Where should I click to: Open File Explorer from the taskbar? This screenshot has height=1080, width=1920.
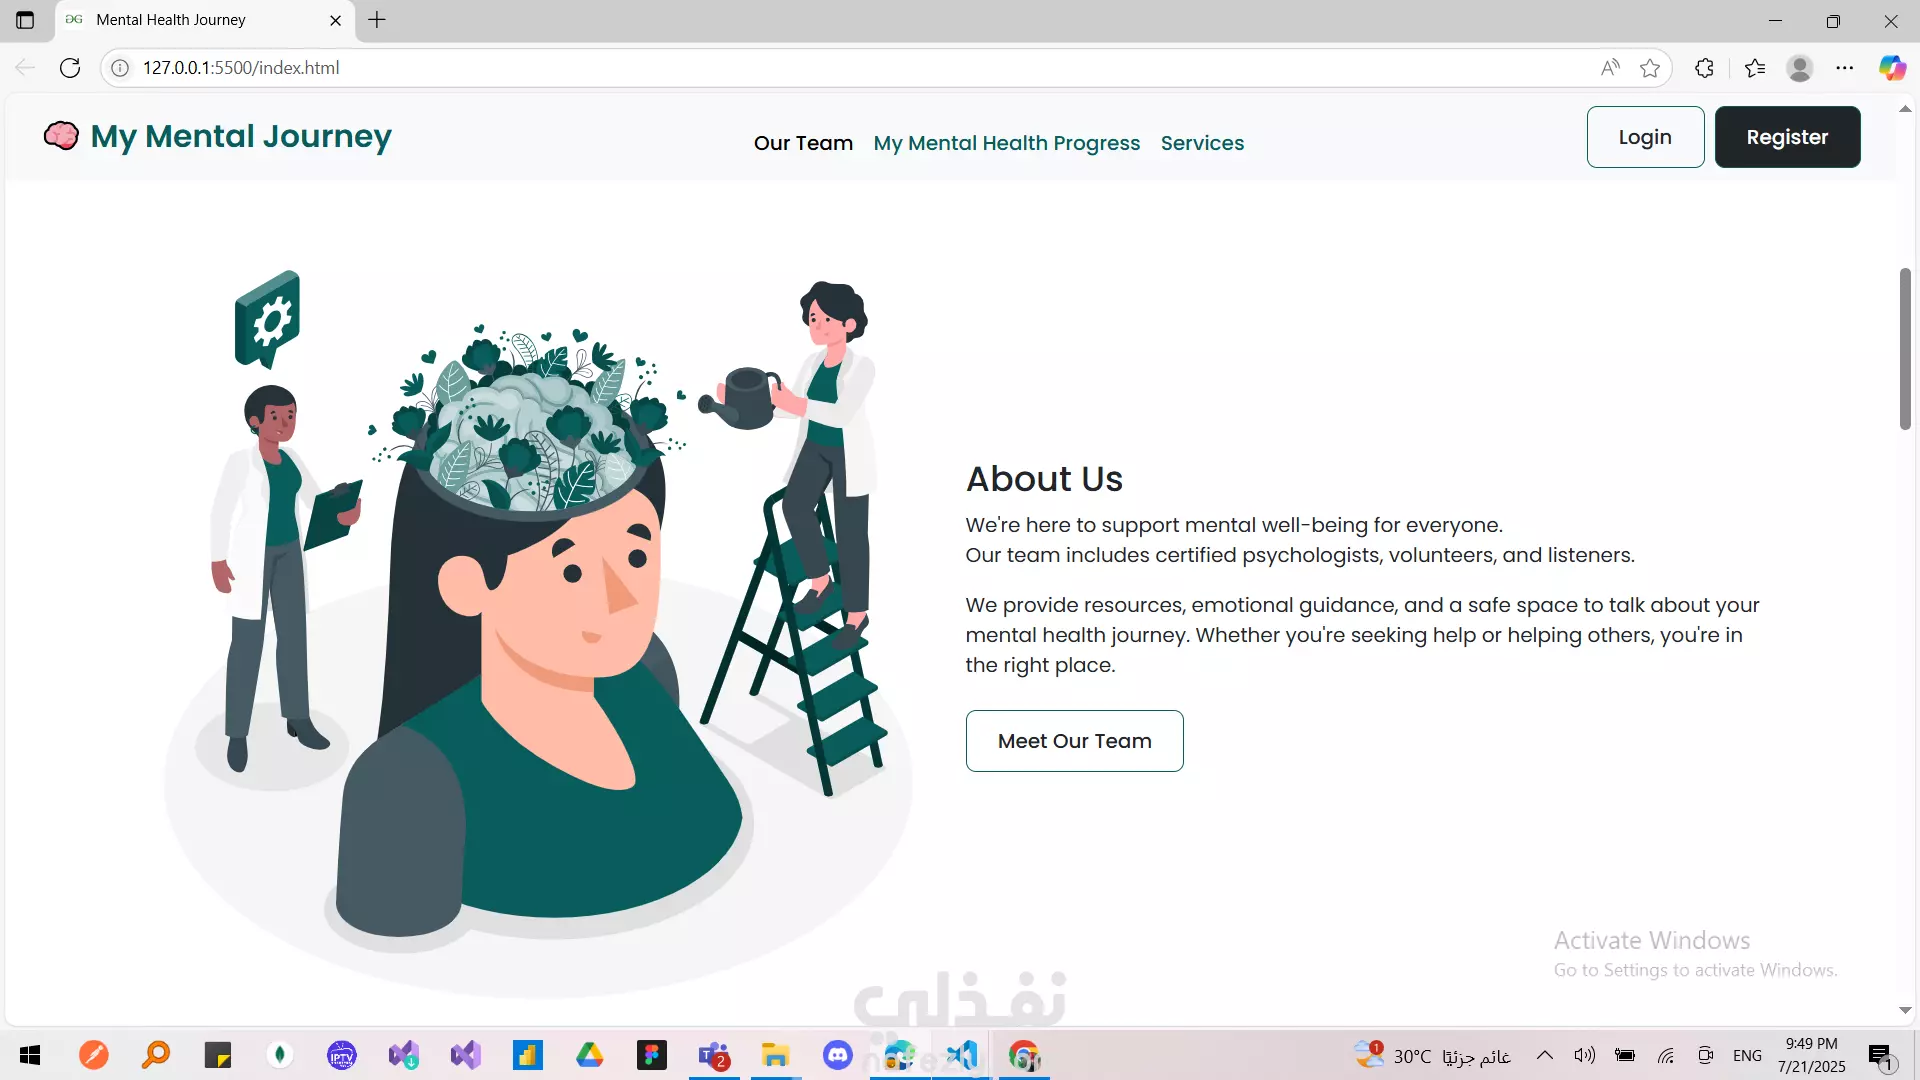tap(776, 1055)
